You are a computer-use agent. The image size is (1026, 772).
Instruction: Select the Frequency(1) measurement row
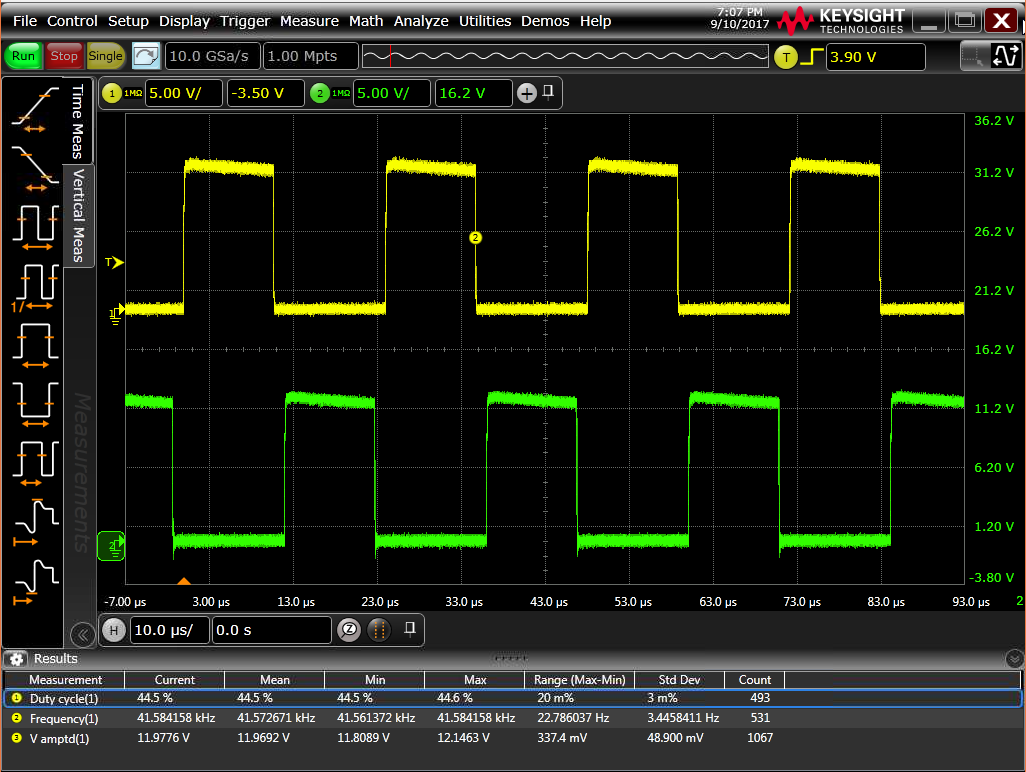click(512, 718)
